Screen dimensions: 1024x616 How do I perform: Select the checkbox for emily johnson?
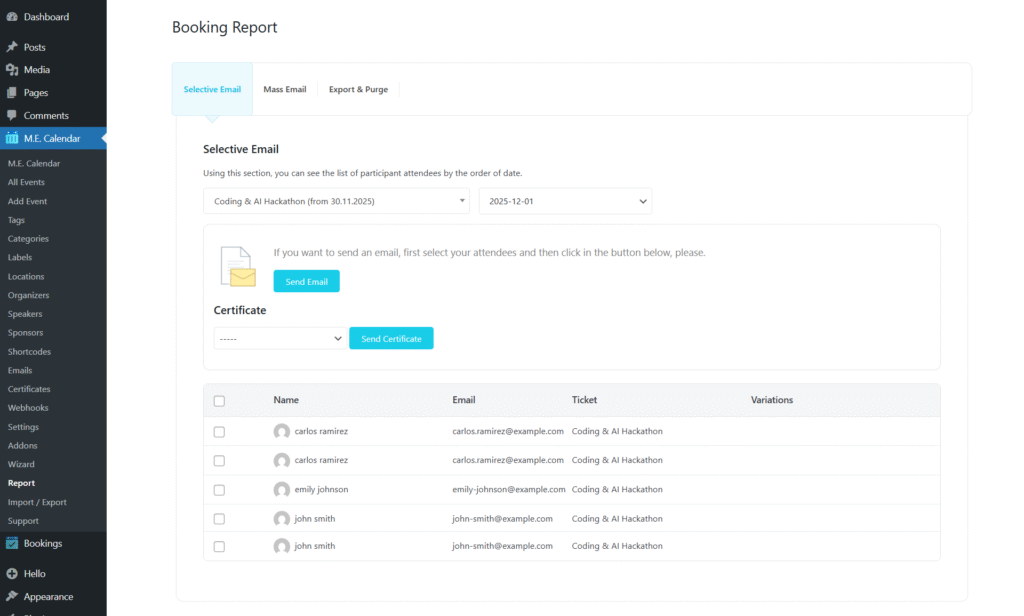click(x=219, y=489)
